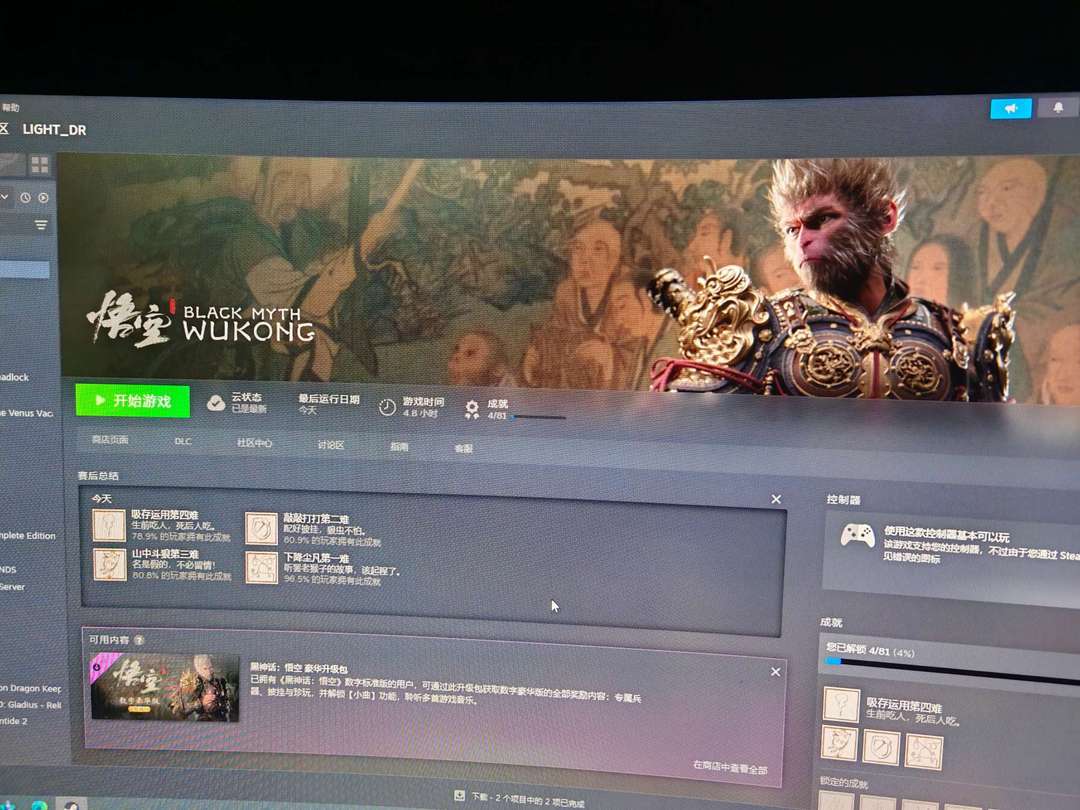Click the LIGHT_DR profile name in header

tap(54, 129)
